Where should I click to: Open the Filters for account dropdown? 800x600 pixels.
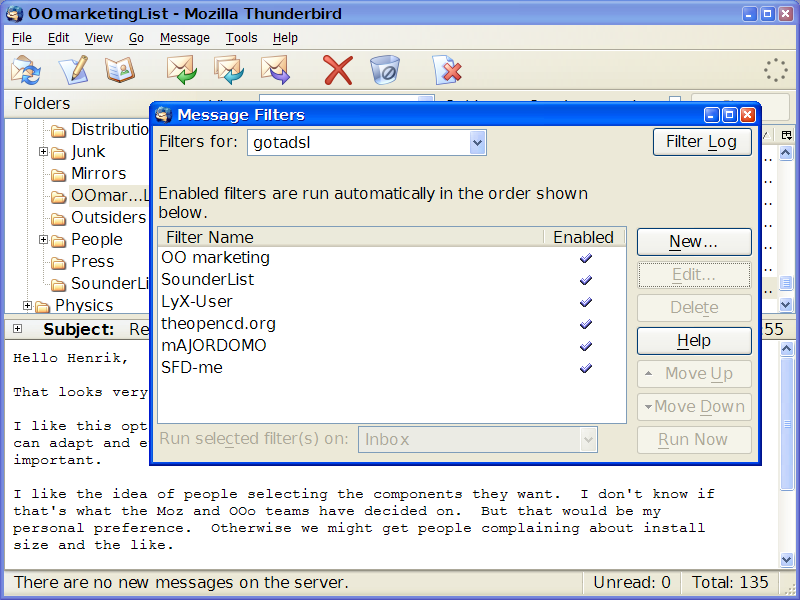click(477, 143)
